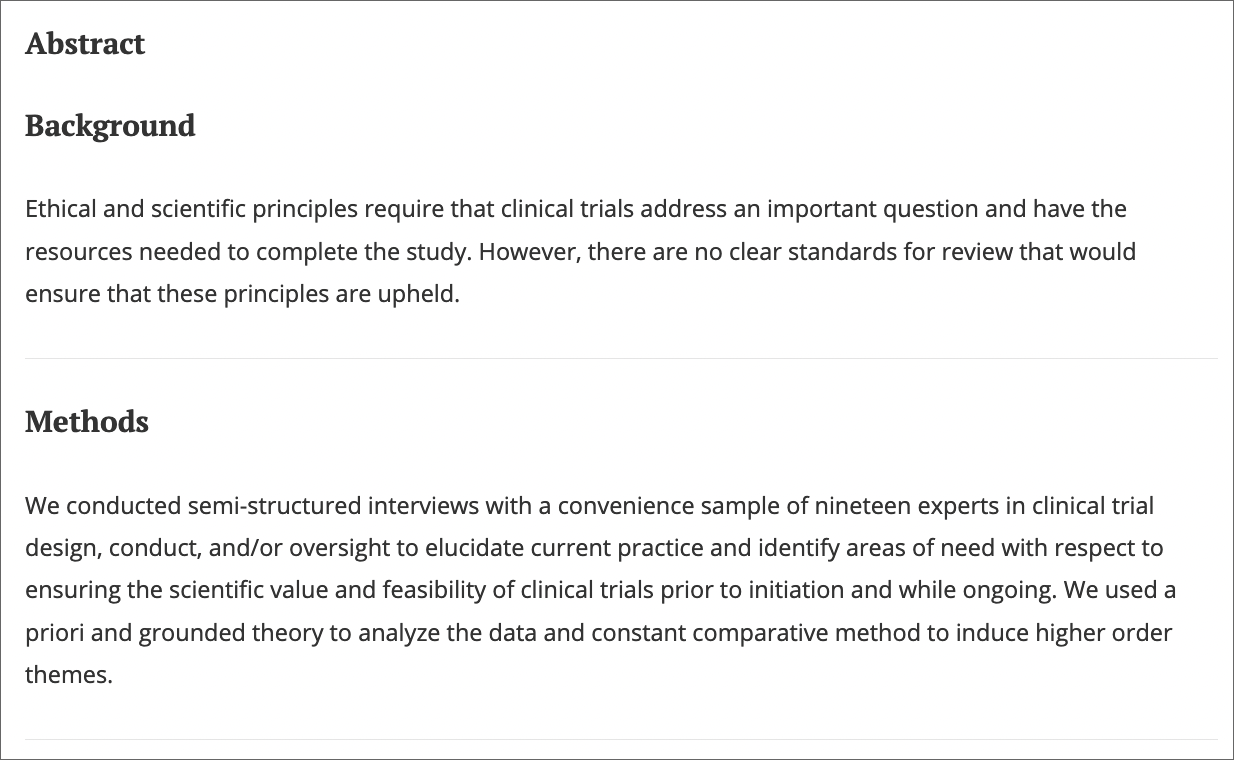Viewport: 1234px width, 760px height.
Task: Click the word "However" in Background paragraph
Action: [x=527, y=251]
